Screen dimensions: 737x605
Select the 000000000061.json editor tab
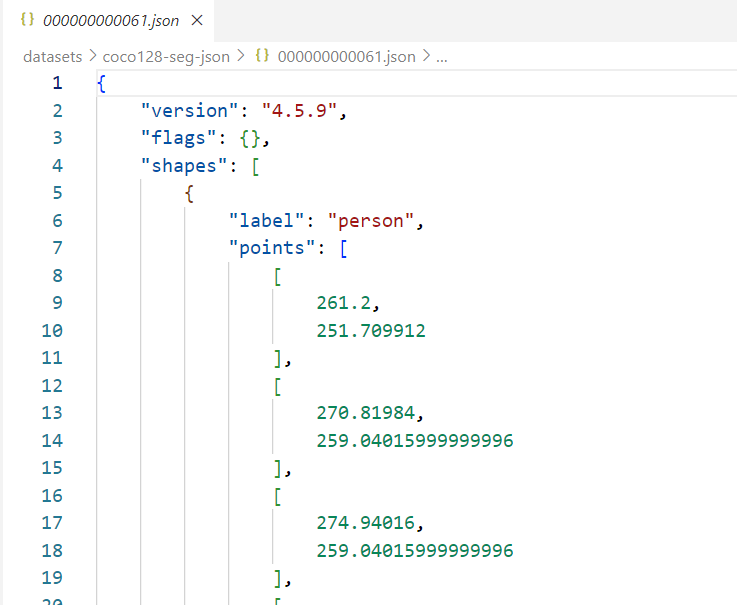(x=109, y=21)
